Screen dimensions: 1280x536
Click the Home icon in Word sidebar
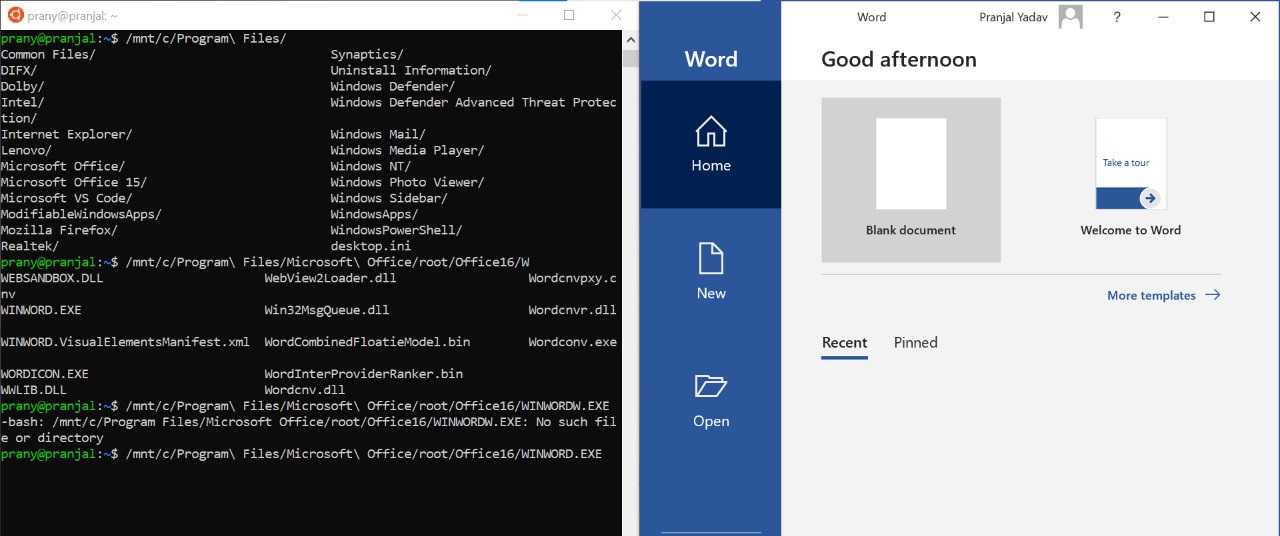711,133
